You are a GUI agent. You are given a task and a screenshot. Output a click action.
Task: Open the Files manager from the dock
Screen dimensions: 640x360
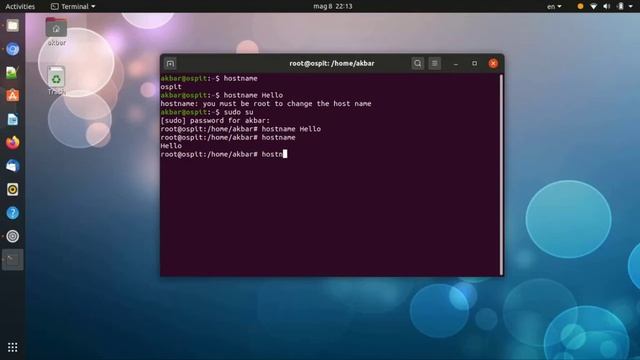point(13,26)
